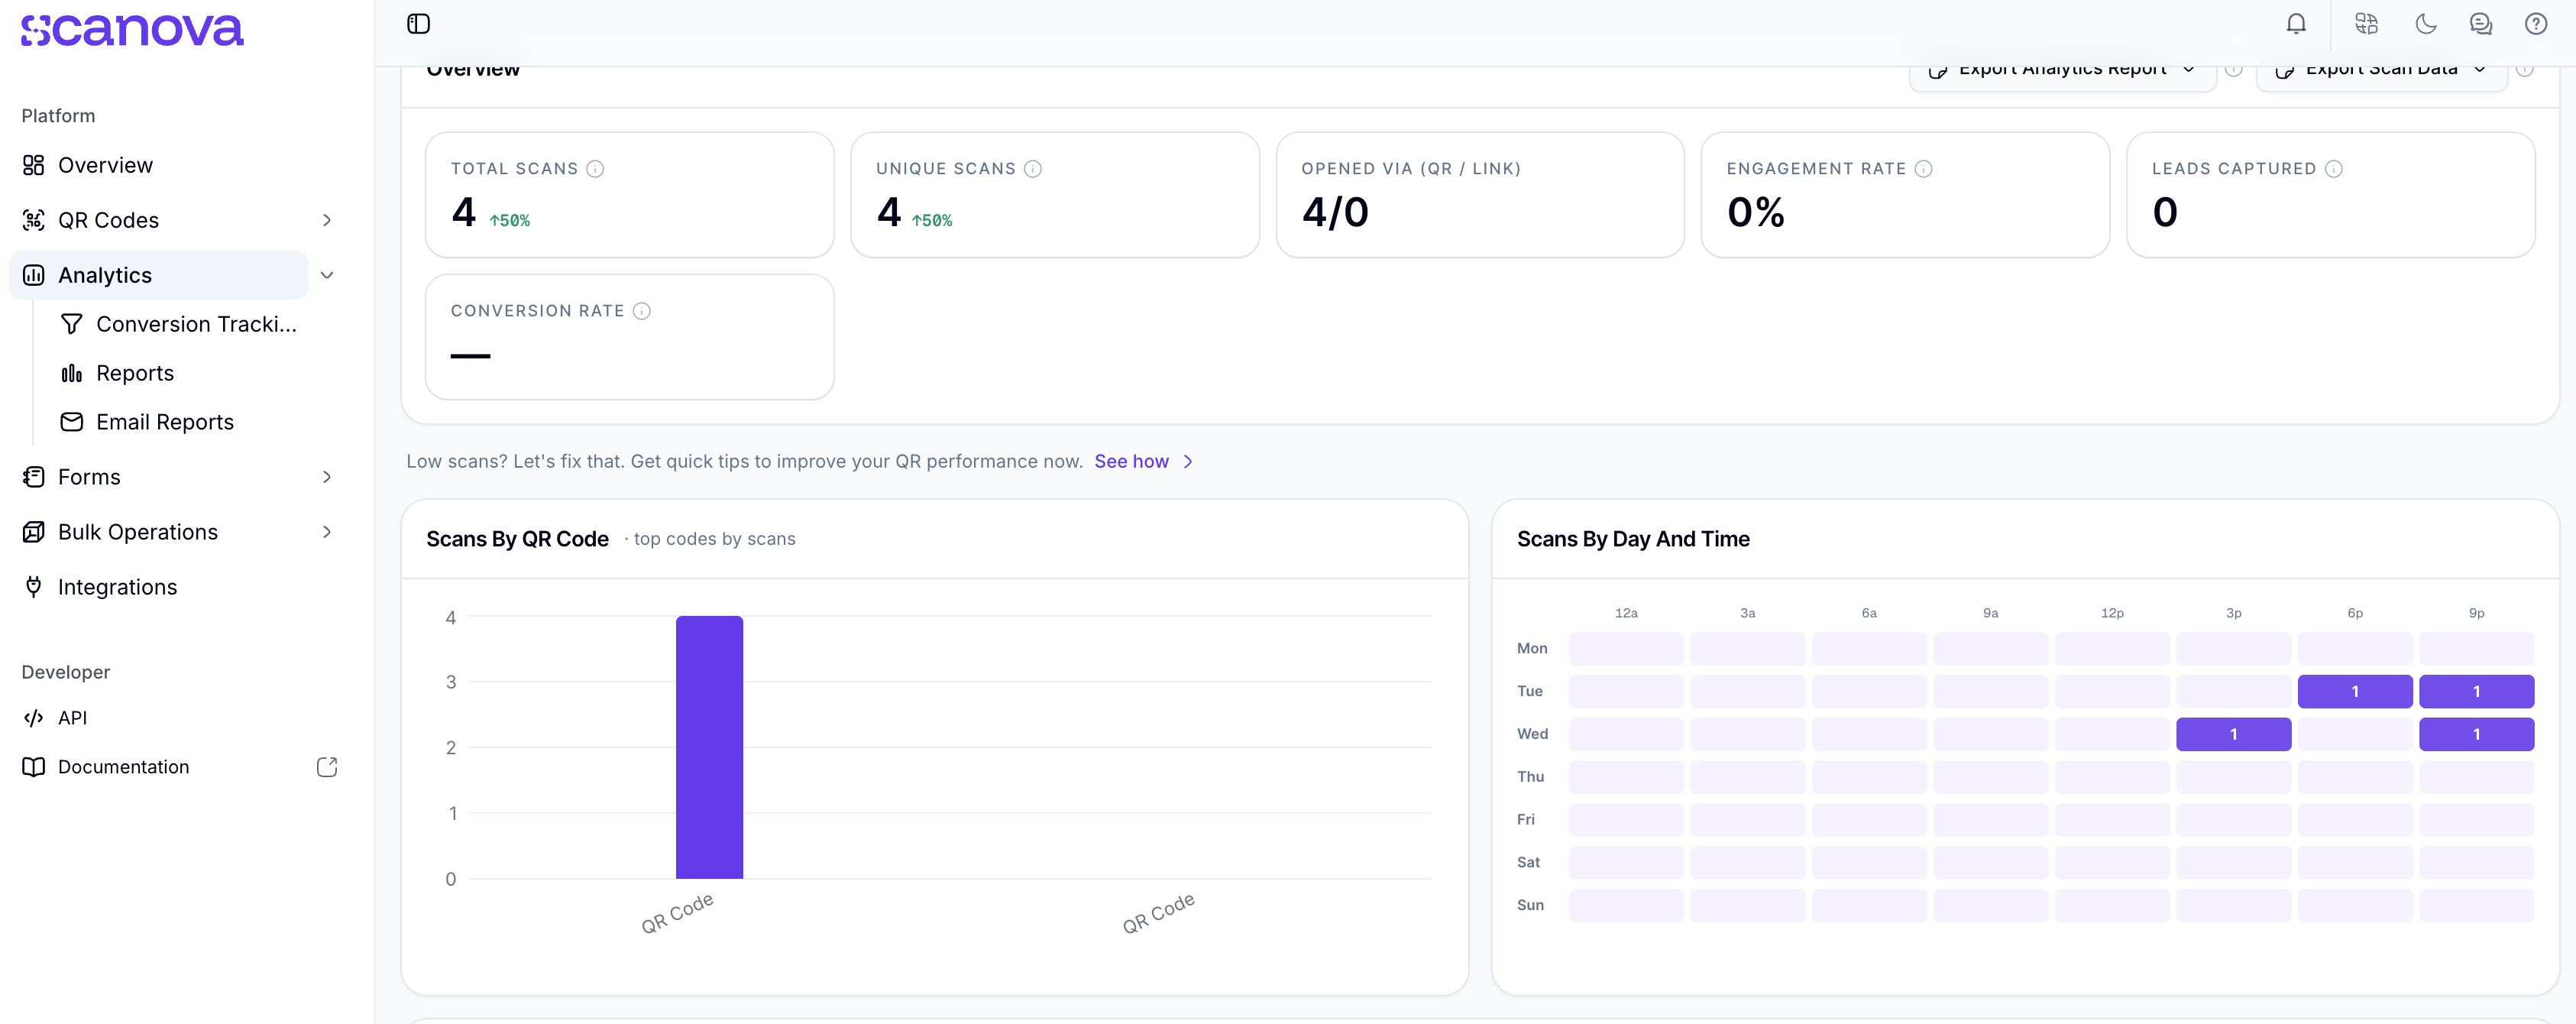Click the purple QR Code bar in chart
Viewport: 2576px width, 1024px height.
click(x=709, y=747)
